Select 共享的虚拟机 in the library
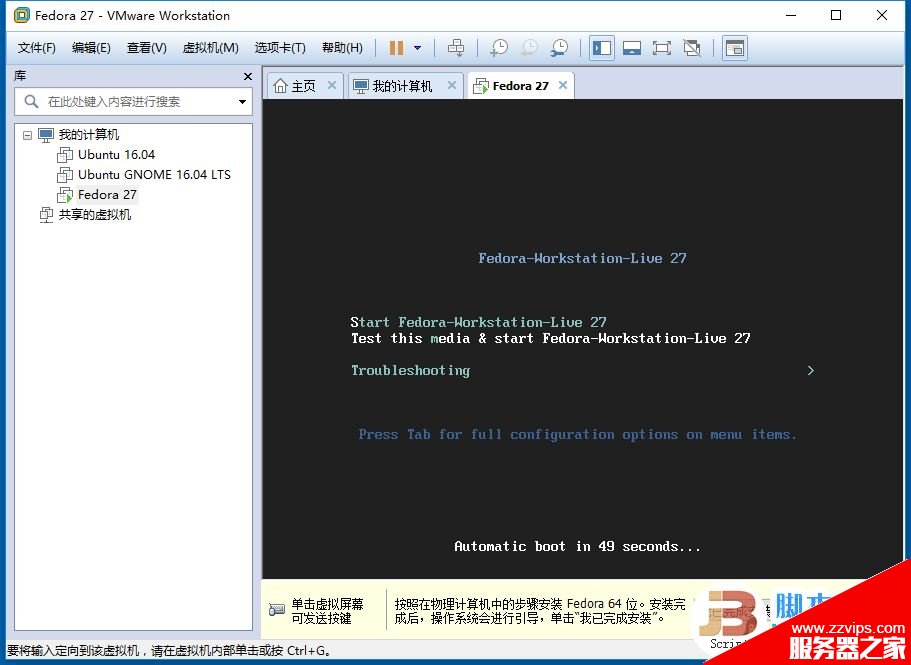The height and width of the screenshot is (665, 911). tap(95, 215)
